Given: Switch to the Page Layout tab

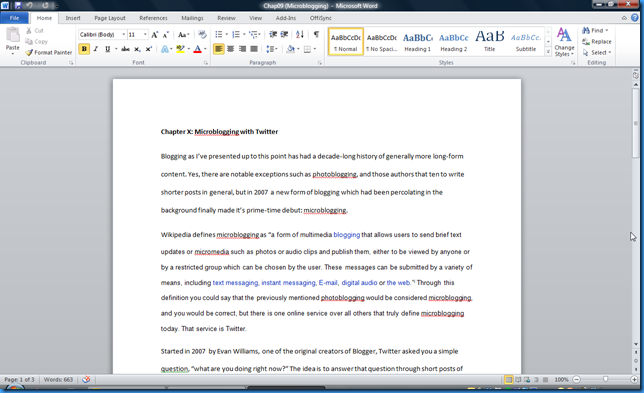Looking at the screenshot, I should point(110,18).
